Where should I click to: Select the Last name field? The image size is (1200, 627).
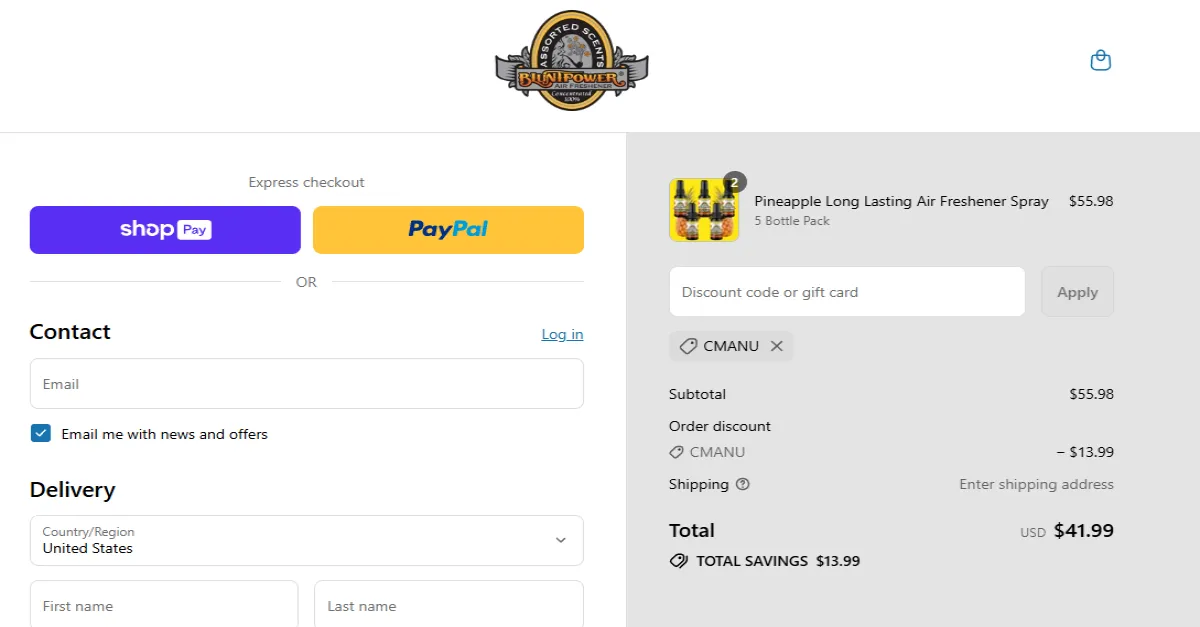point(448,605)
